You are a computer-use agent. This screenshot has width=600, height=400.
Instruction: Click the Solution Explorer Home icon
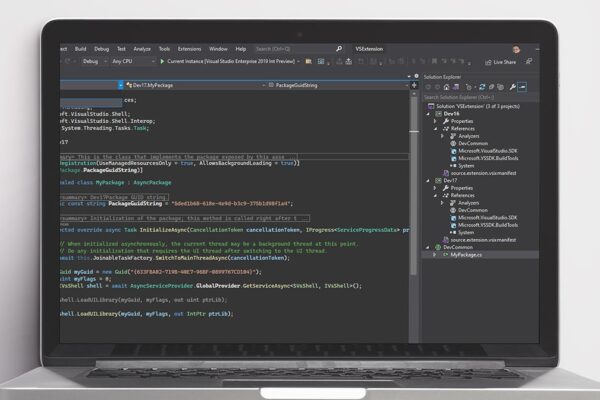coord(446,87)
